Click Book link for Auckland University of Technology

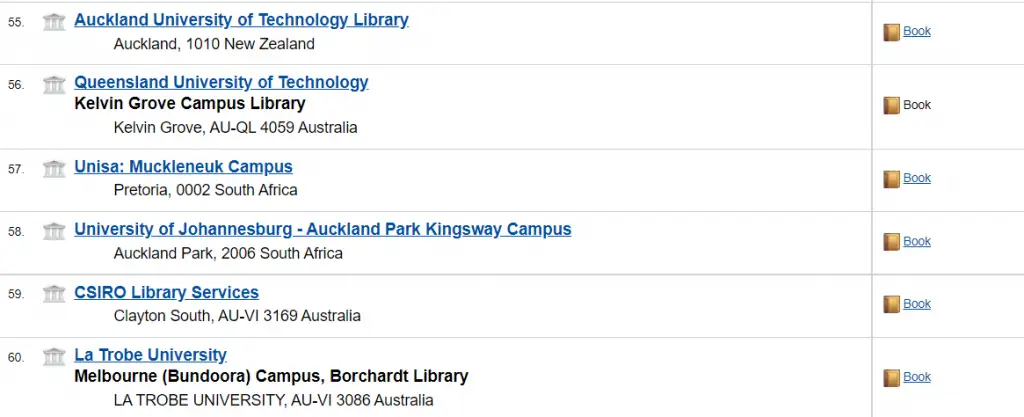click(x=916, y=31)
